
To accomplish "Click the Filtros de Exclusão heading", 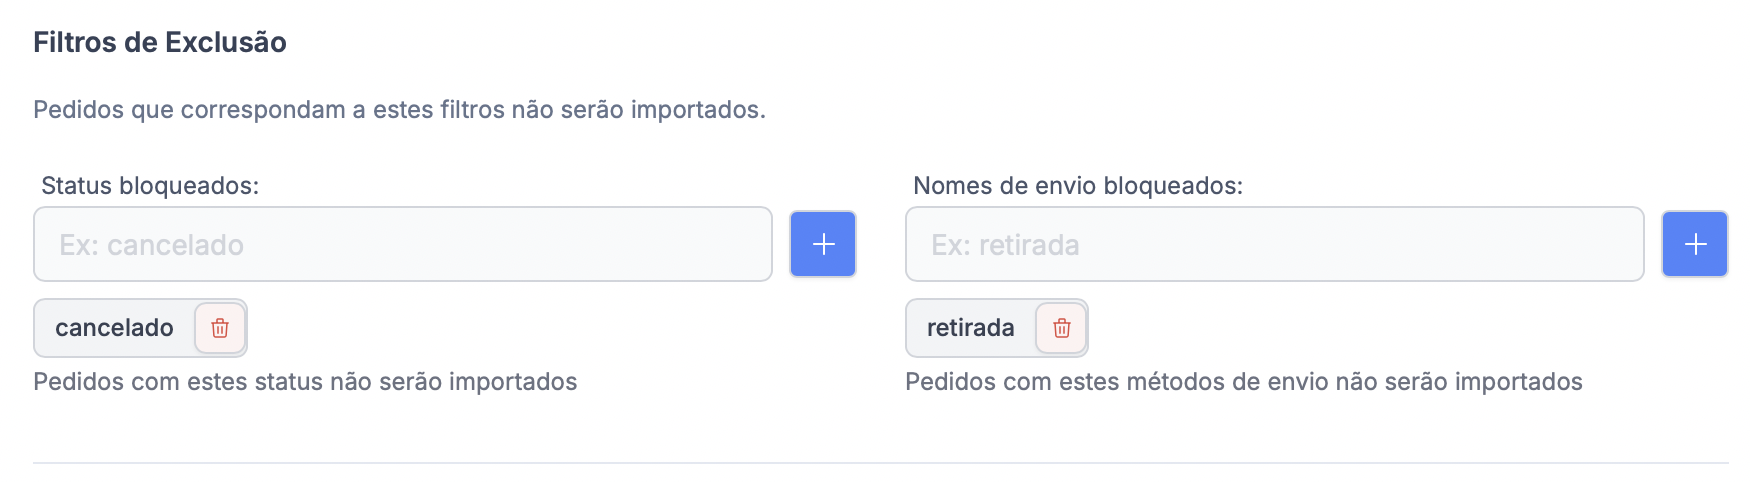I will coord(160,42).
